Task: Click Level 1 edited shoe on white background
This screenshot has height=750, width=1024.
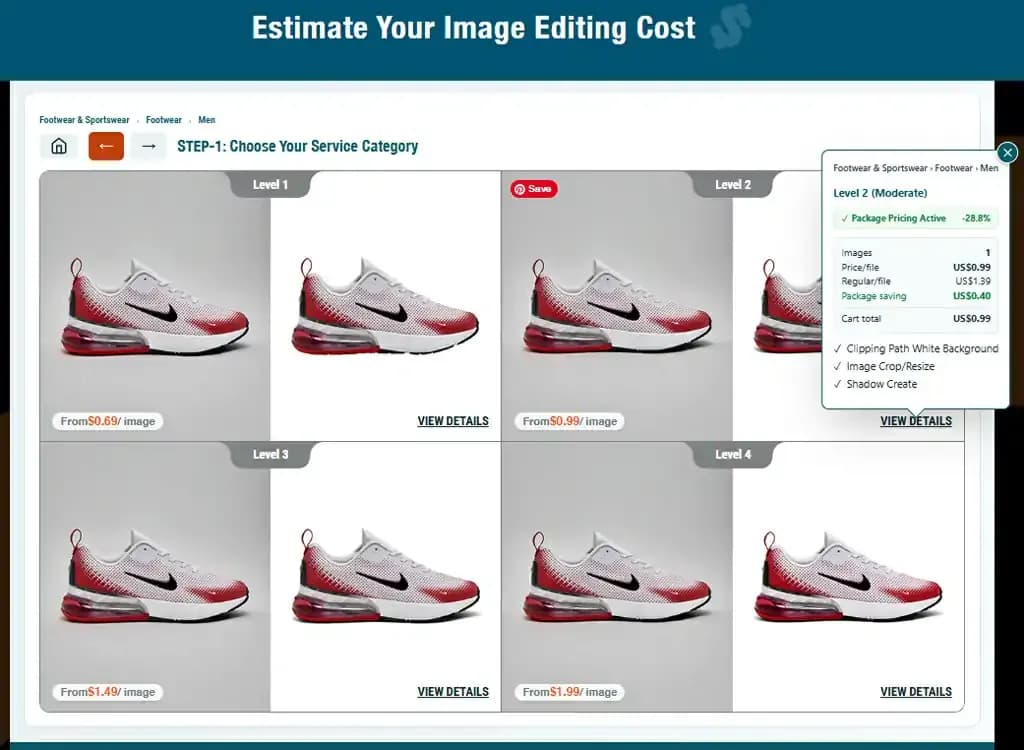Action: (385, 306)
